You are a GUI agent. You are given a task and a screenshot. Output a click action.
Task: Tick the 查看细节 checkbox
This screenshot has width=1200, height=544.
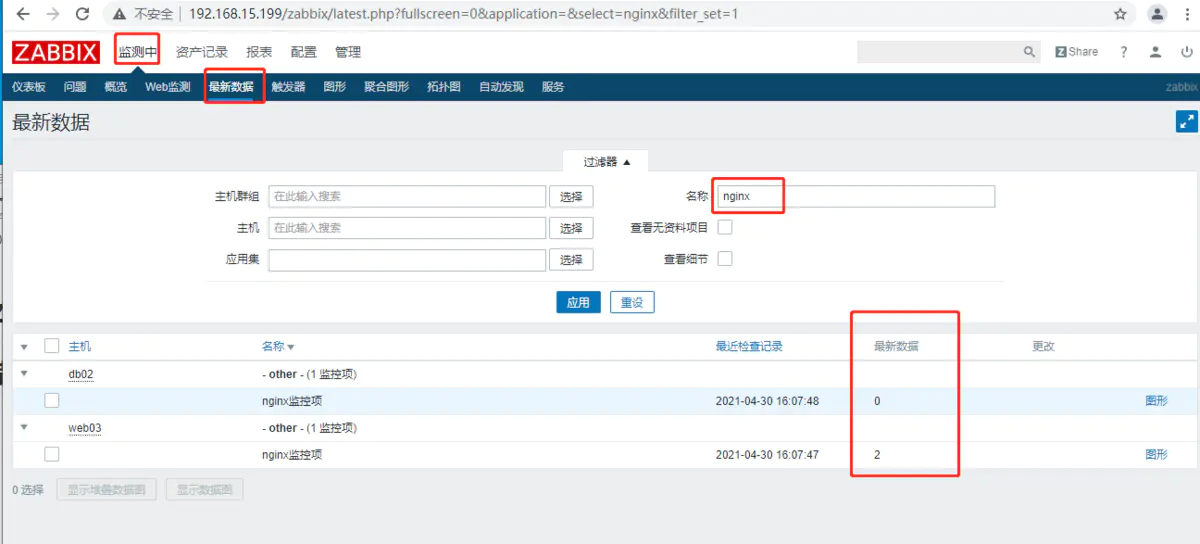[x=726, y=259]
